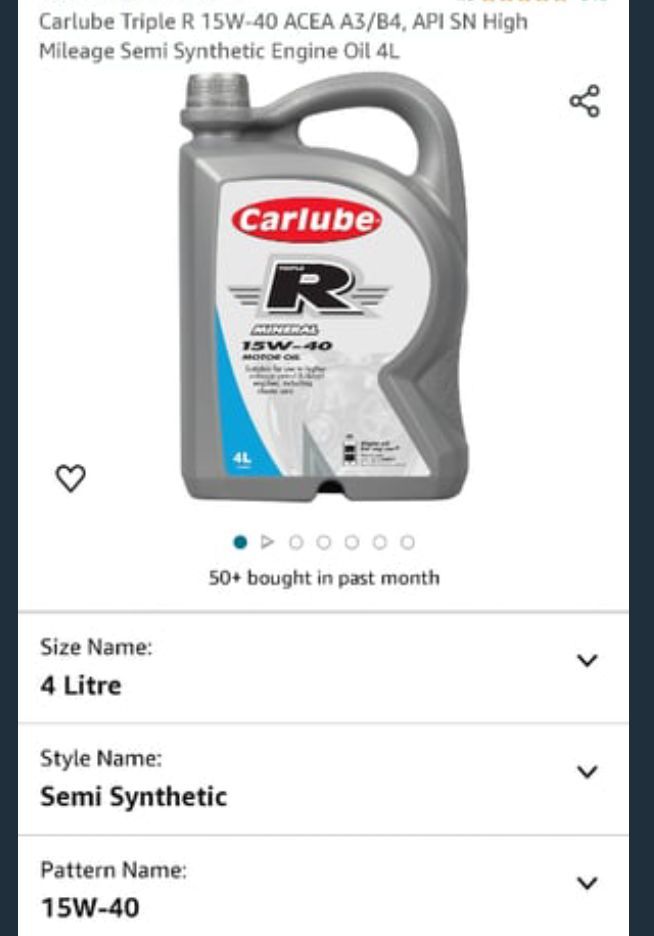Play the product video triangle indicator
This screenshot has height=936, width=654.
(x=268, y=542)
